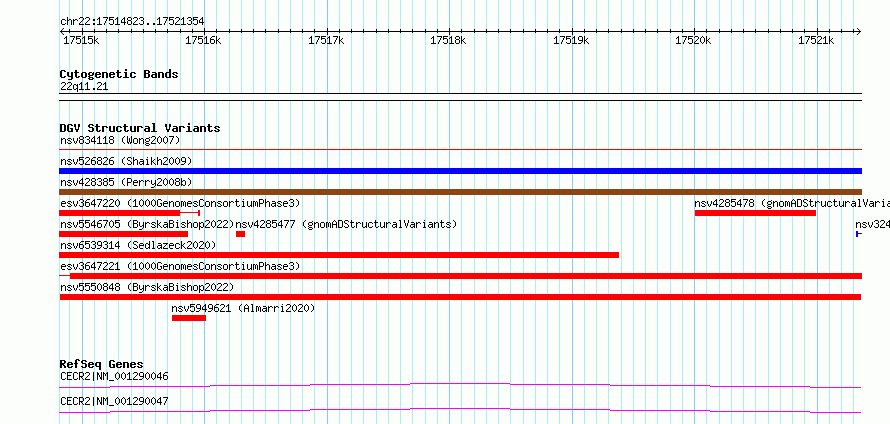
Task: Click the CECR2|NM_001290046 gene label
Action: click(114, 376)
